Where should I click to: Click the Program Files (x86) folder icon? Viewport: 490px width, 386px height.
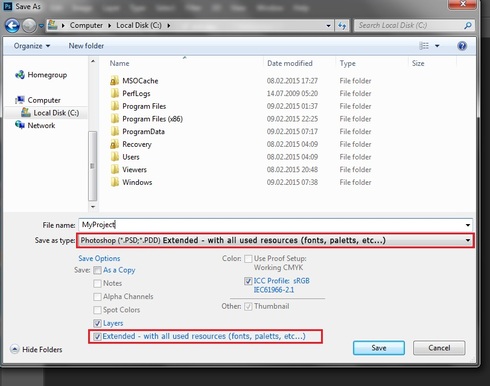click(114, 119)
